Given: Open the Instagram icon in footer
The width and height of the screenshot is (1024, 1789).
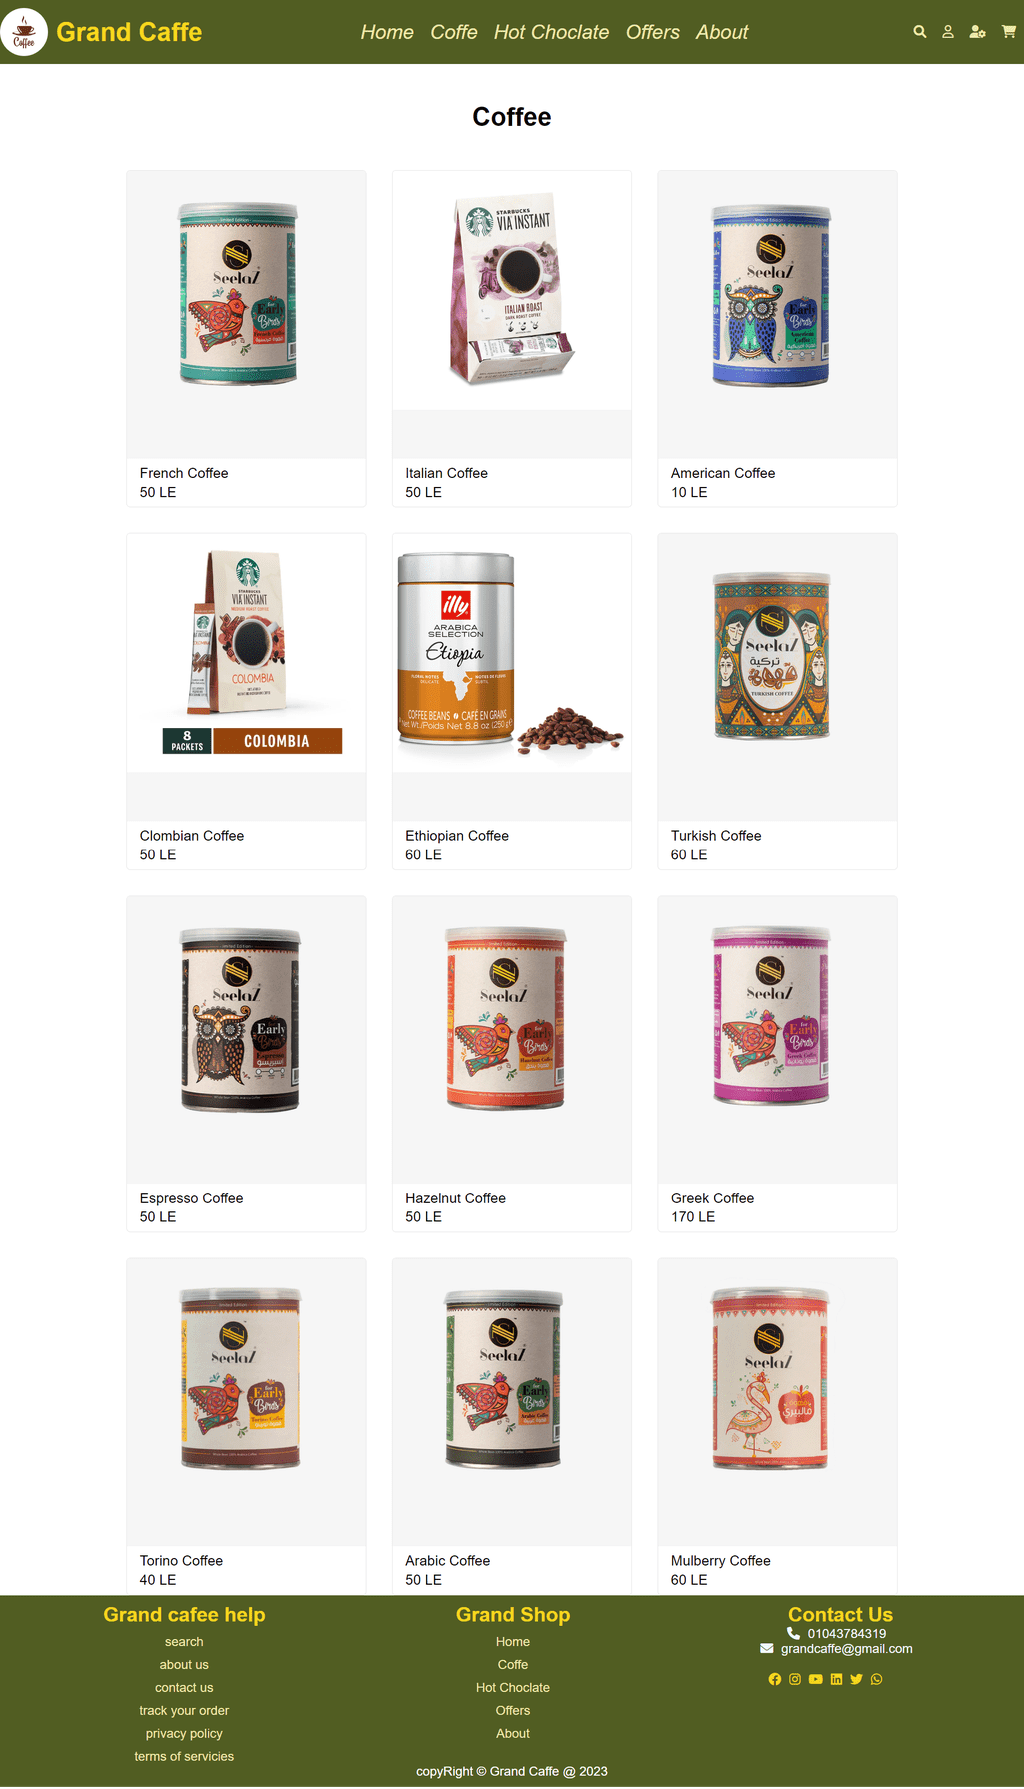Looking at the screenshot, I should point(795,1680).
